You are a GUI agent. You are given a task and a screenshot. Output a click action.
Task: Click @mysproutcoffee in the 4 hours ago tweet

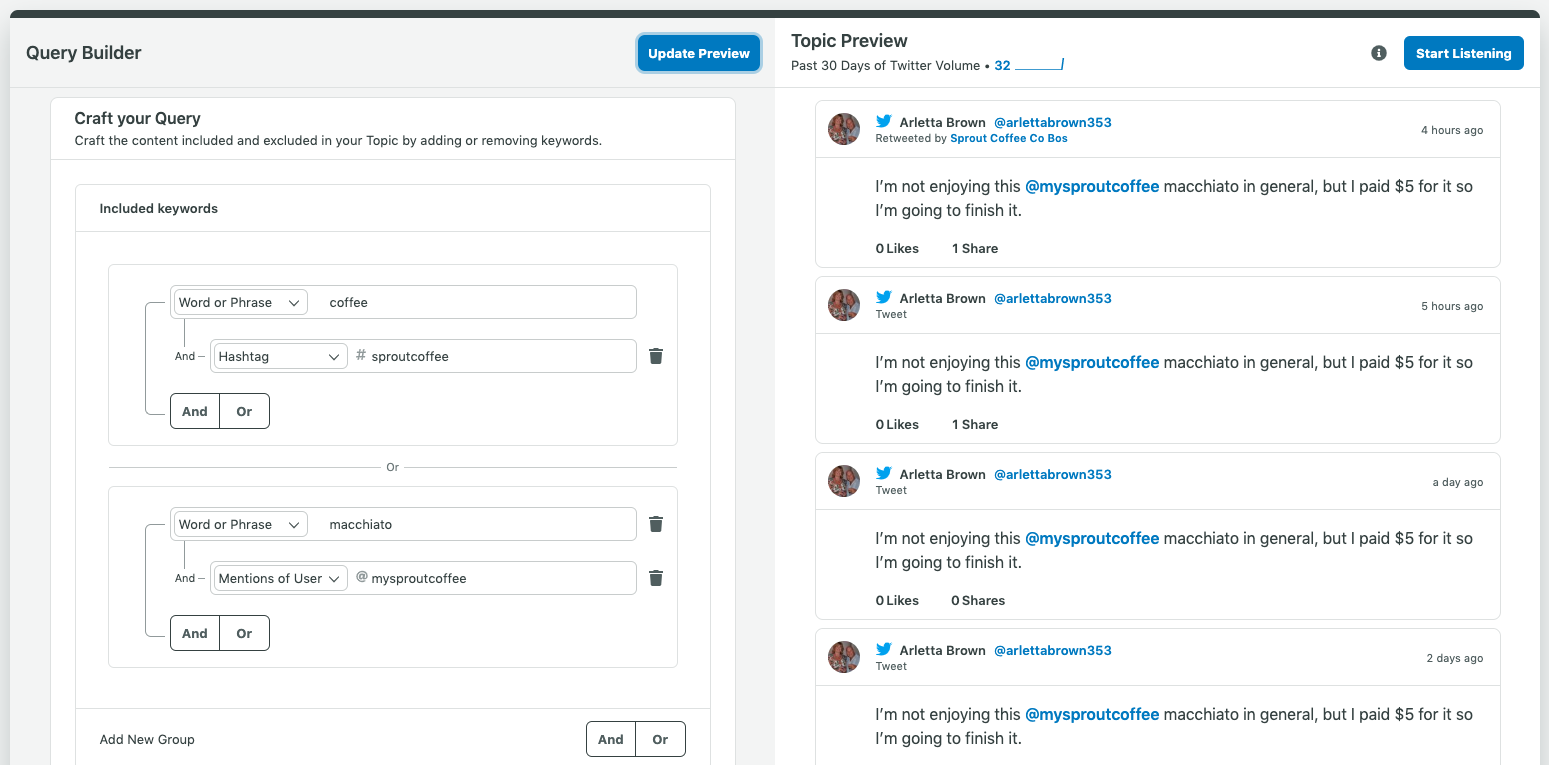[x=1092, y=186]
